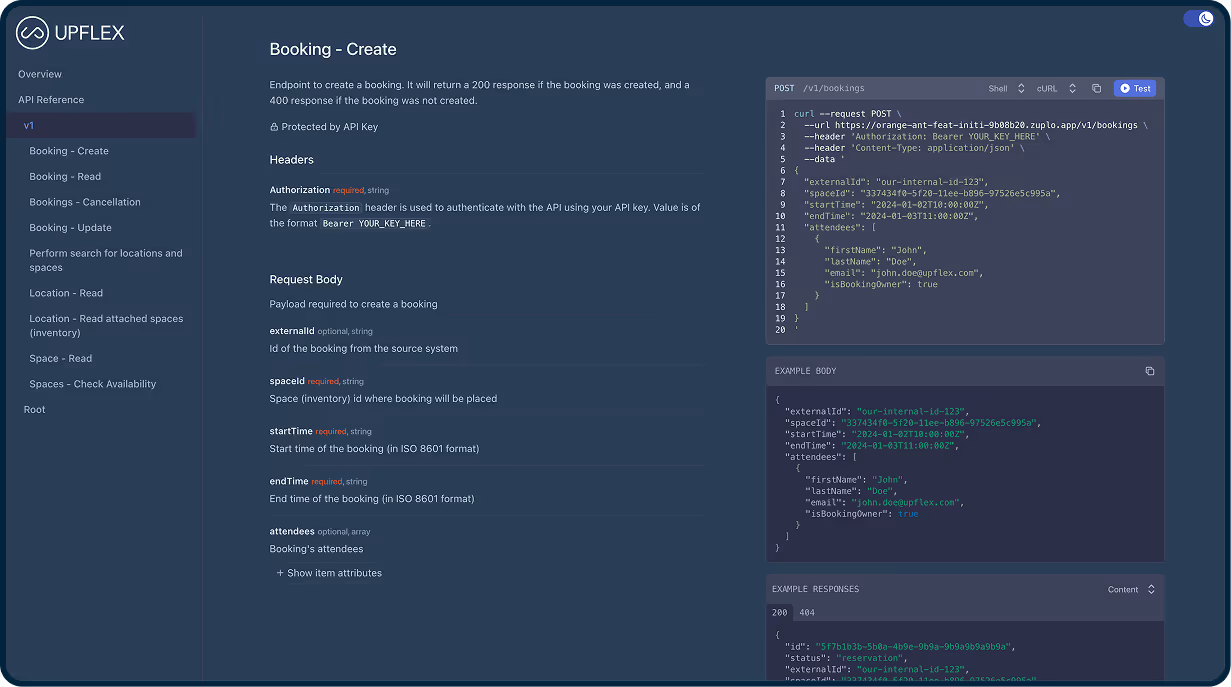The width and height of the screenshot is (1231, 687).
Task: Open the Shell language dropdown
Action: pos(1004,88)
